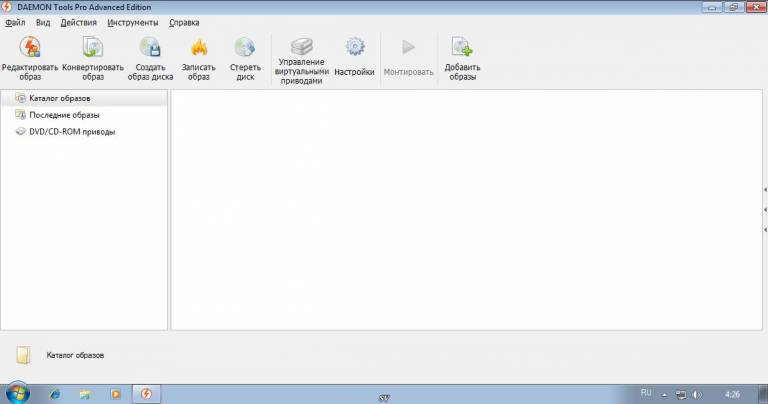The height and width of the screenshot is (404, 768).
Task: Show hidden tray icons arrow
Action: [x=664, y=394]
